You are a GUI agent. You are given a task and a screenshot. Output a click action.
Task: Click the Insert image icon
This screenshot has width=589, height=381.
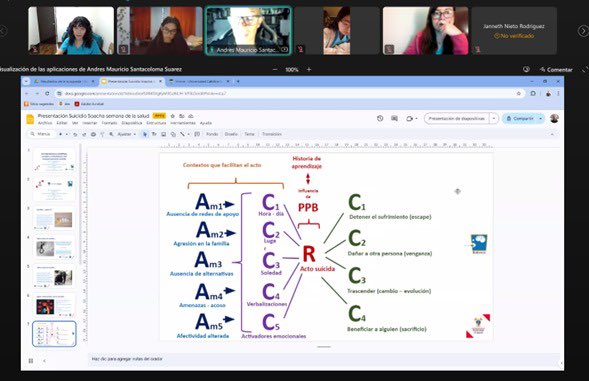click(x=163, y=134)
